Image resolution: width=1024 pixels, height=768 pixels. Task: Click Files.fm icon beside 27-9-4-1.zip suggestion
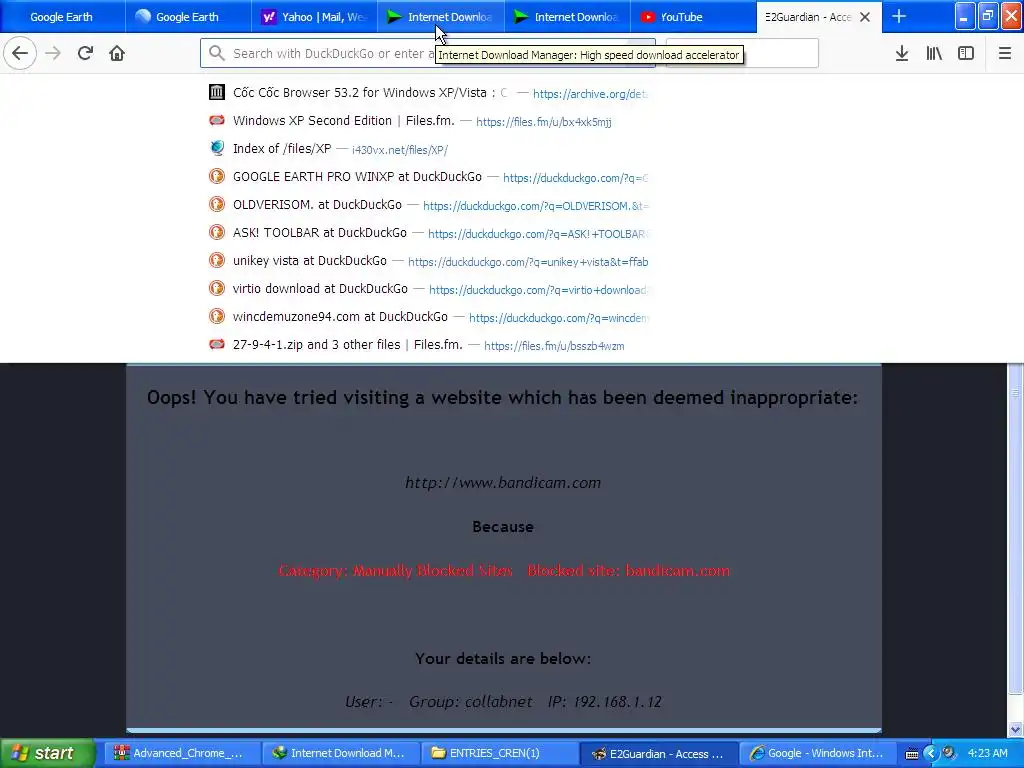click(x=217, y=344)
